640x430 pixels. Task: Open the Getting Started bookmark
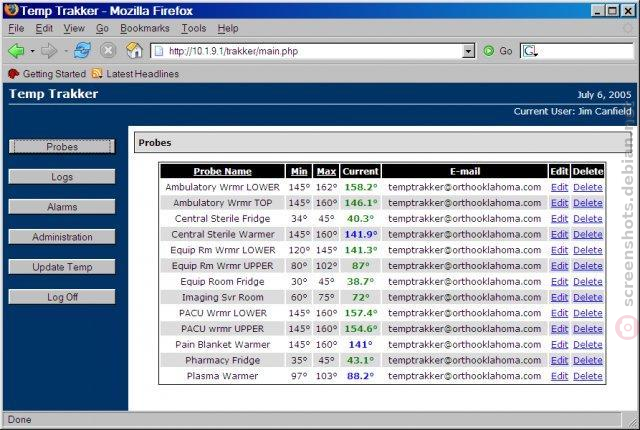click(x=47, y=74)
